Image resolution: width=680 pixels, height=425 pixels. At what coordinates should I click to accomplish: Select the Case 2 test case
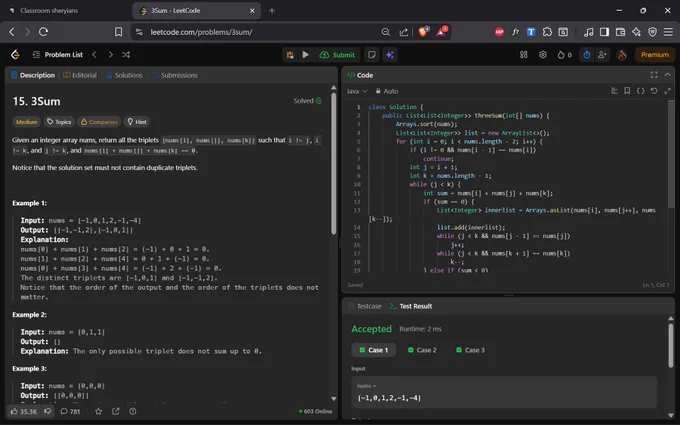422,350
